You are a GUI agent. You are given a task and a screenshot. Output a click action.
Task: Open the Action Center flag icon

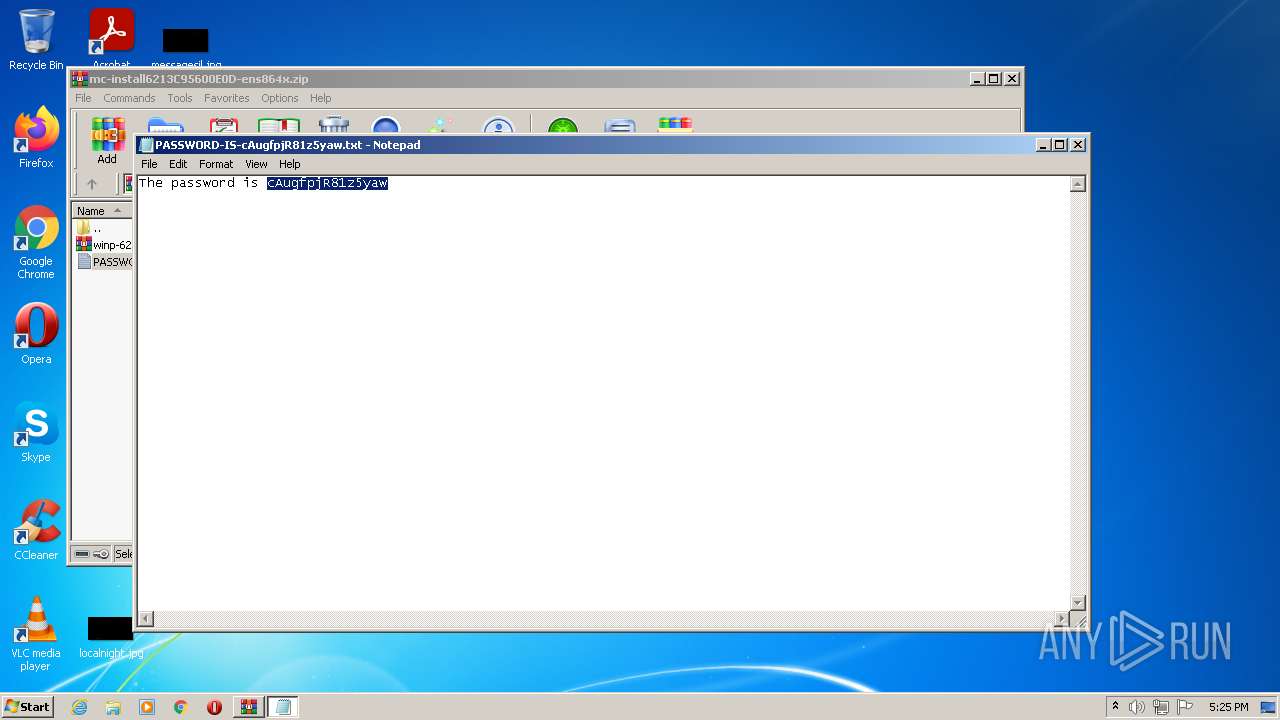click(1185, 707)
